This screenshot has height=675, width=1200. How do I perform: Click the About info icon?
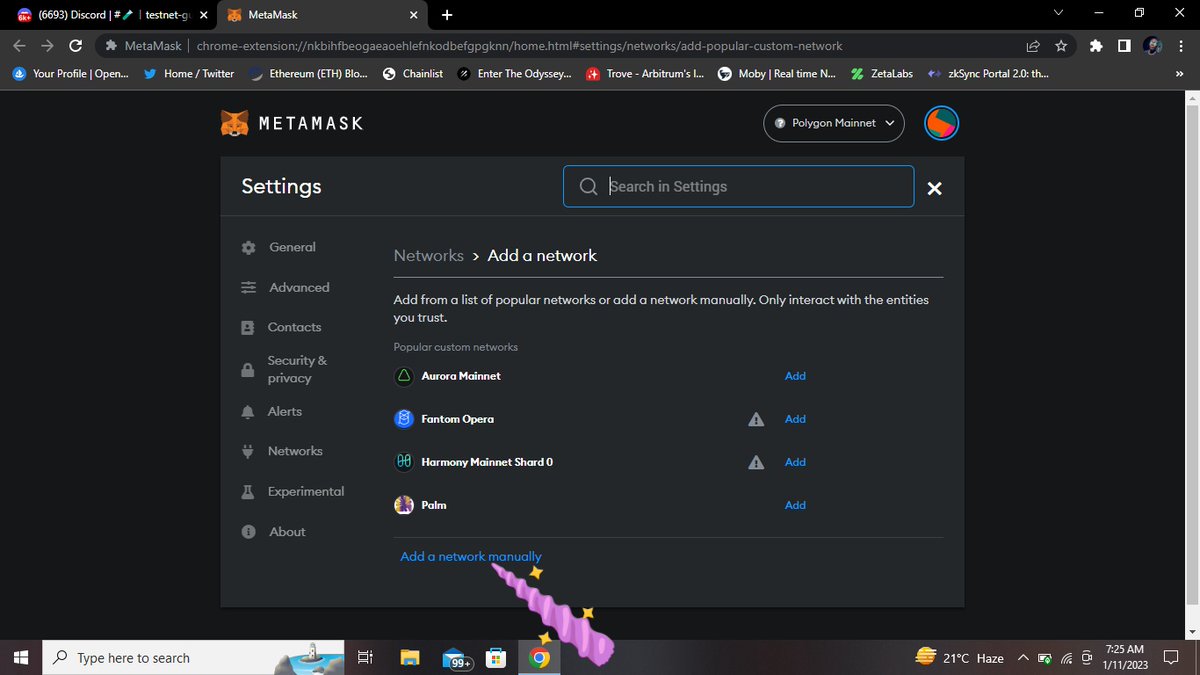(x=248, y=532)
